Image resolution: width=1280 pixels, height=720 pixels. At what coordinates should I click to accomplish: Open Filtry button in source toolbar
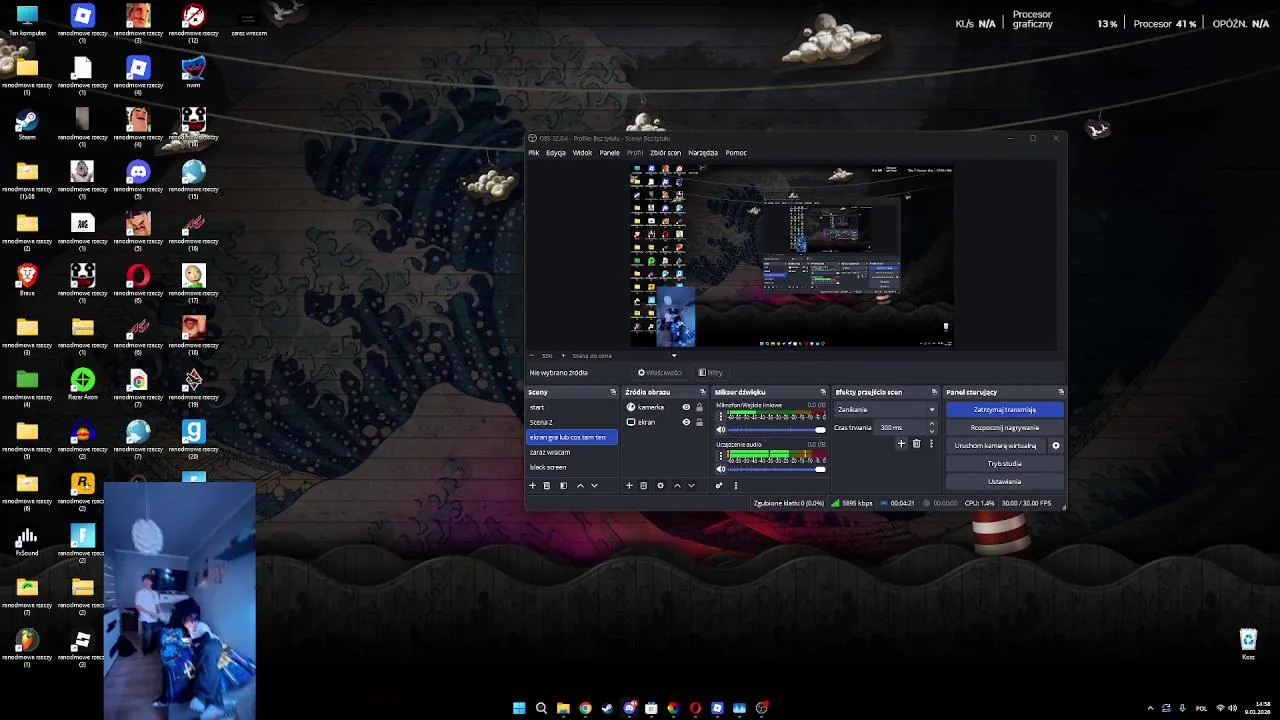pyautogui.click(x=711, y=373)
